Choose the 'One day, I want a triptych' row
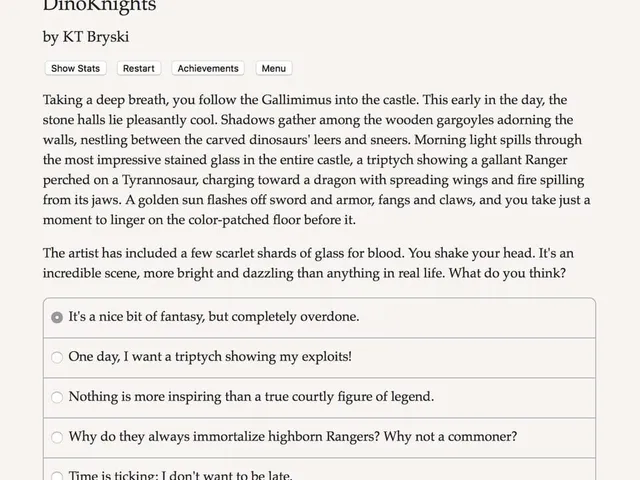The image size is (640, 480). (320, 358)
